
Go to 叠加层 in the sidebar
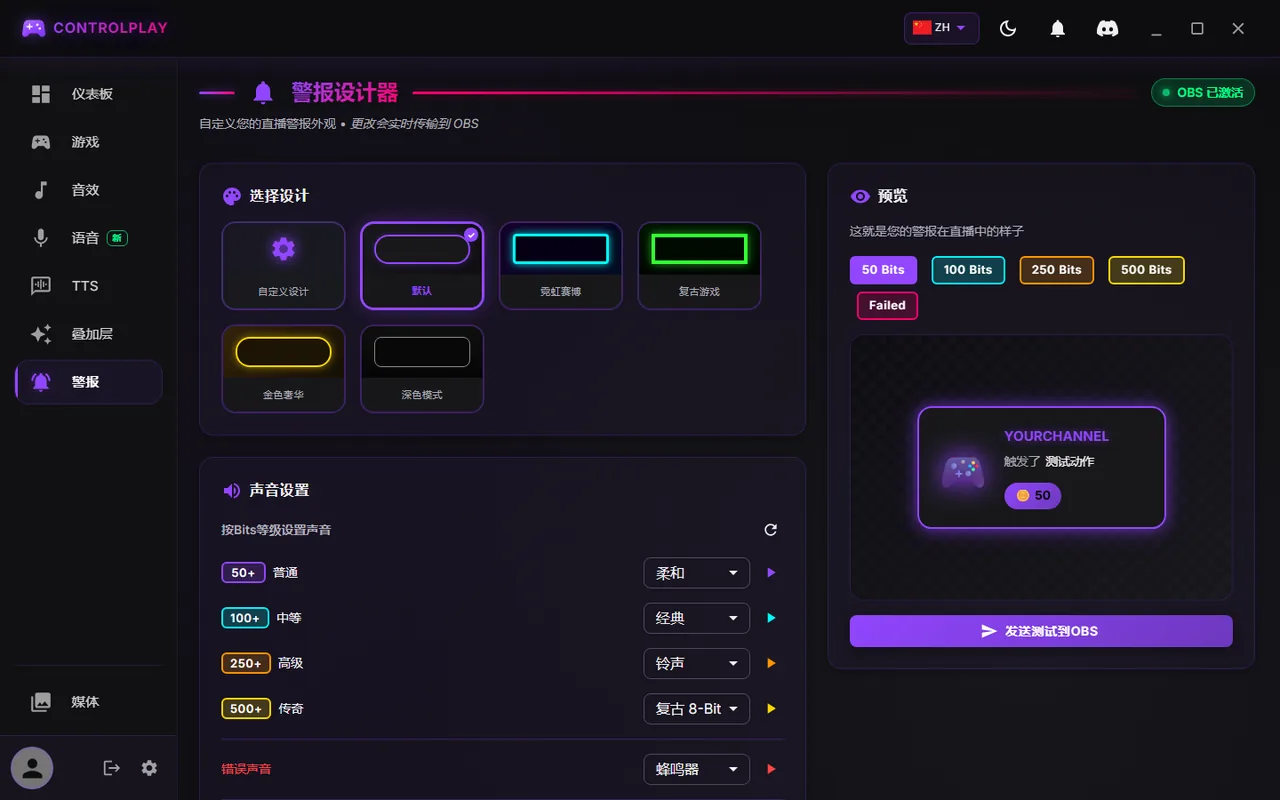[89, 334]
